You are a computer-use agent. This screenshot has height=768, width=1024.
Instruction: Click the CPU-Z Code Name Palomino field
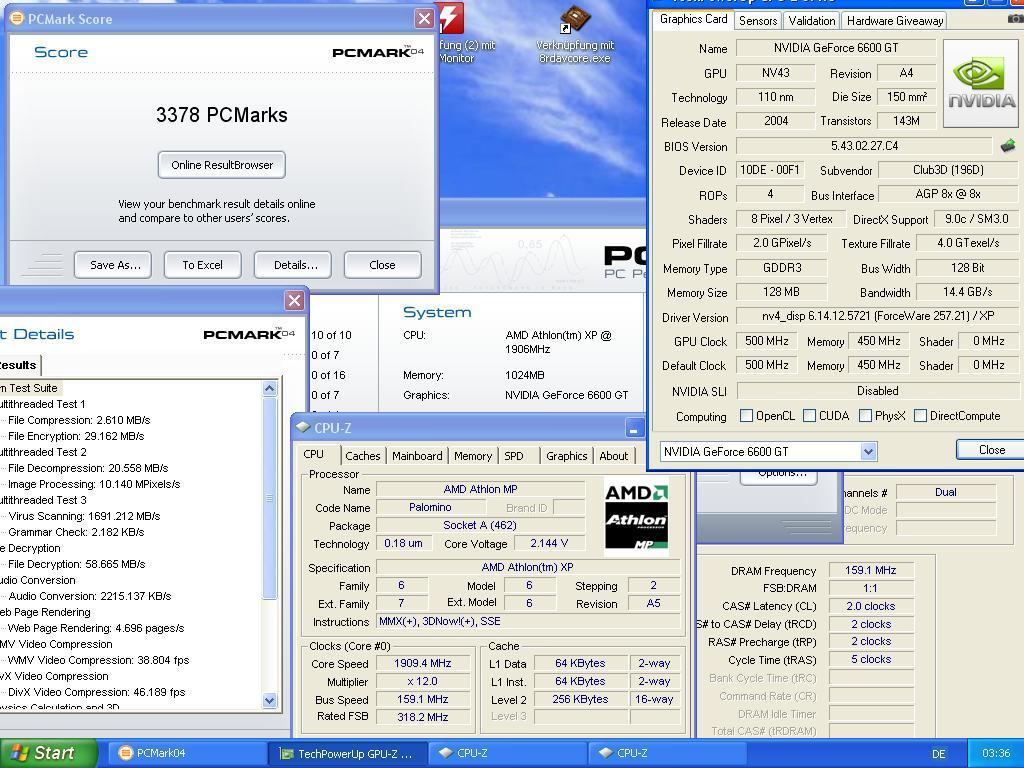click(430, 507)
